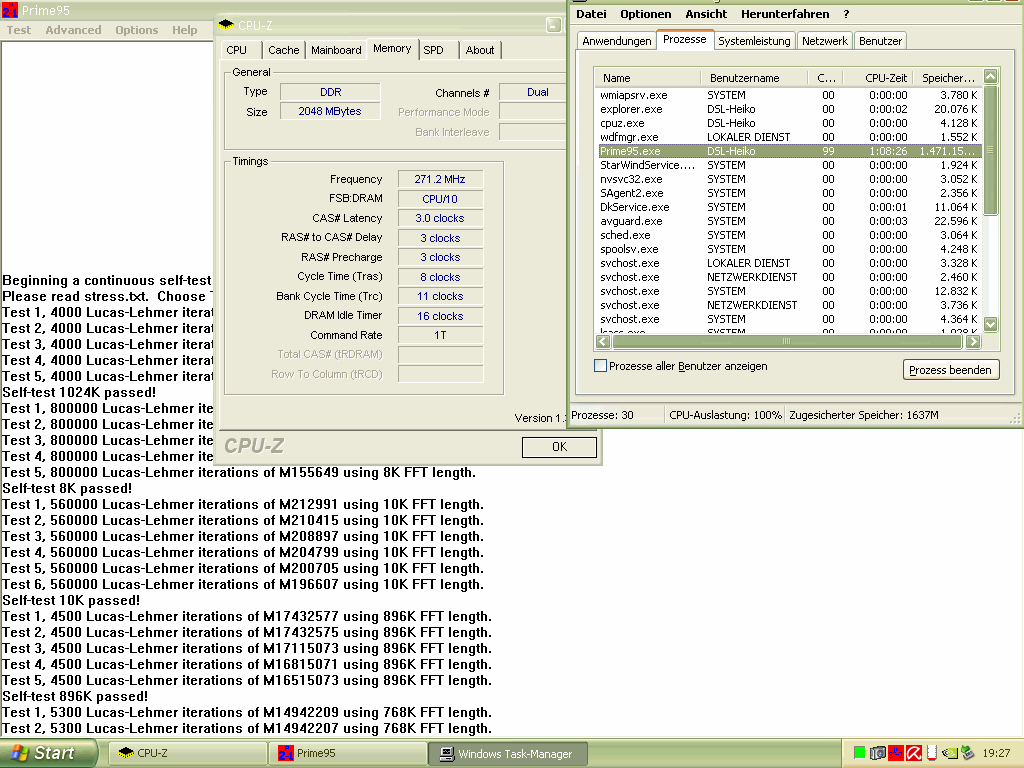Select the Prime95.exe process row
Viewport: 1024px width, 768px height.
click(788, 151)
